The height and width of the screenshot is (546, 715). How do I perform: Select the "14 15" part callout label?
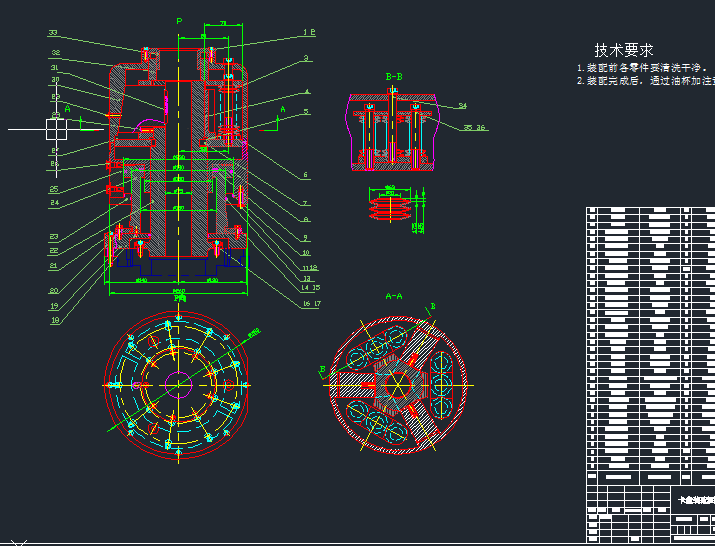click(x=311, y=288)
